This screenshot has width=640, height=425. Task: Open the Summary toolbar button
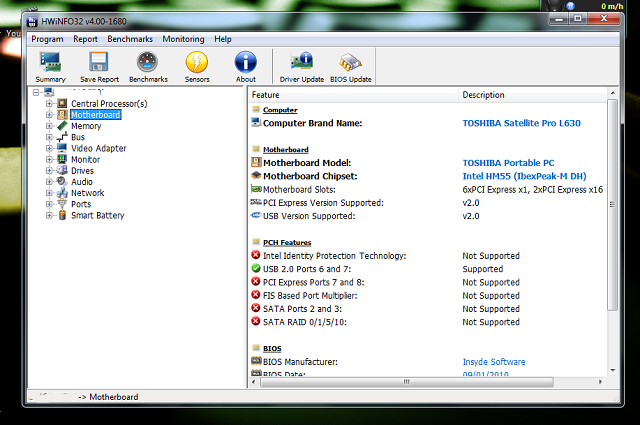tap(50, 67)
